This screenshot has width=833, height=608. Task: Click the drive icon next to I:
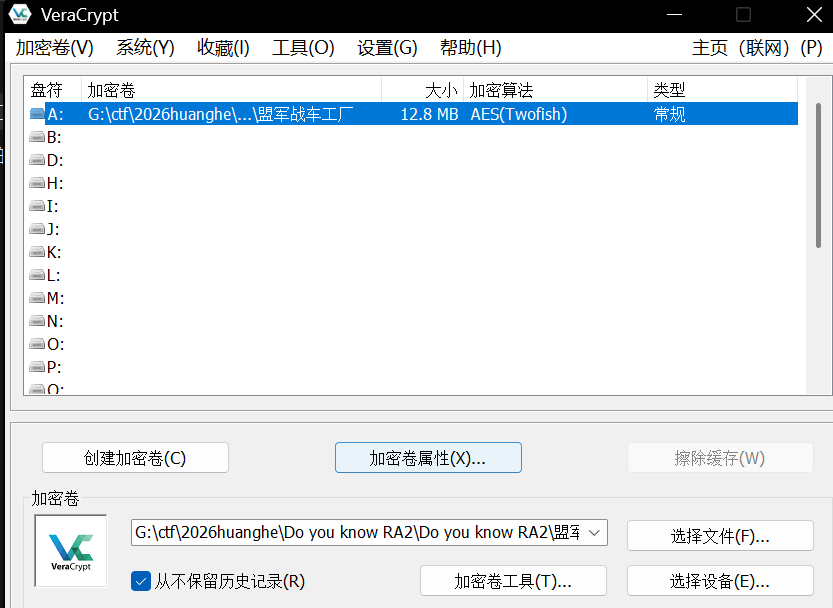pos(37,206)
